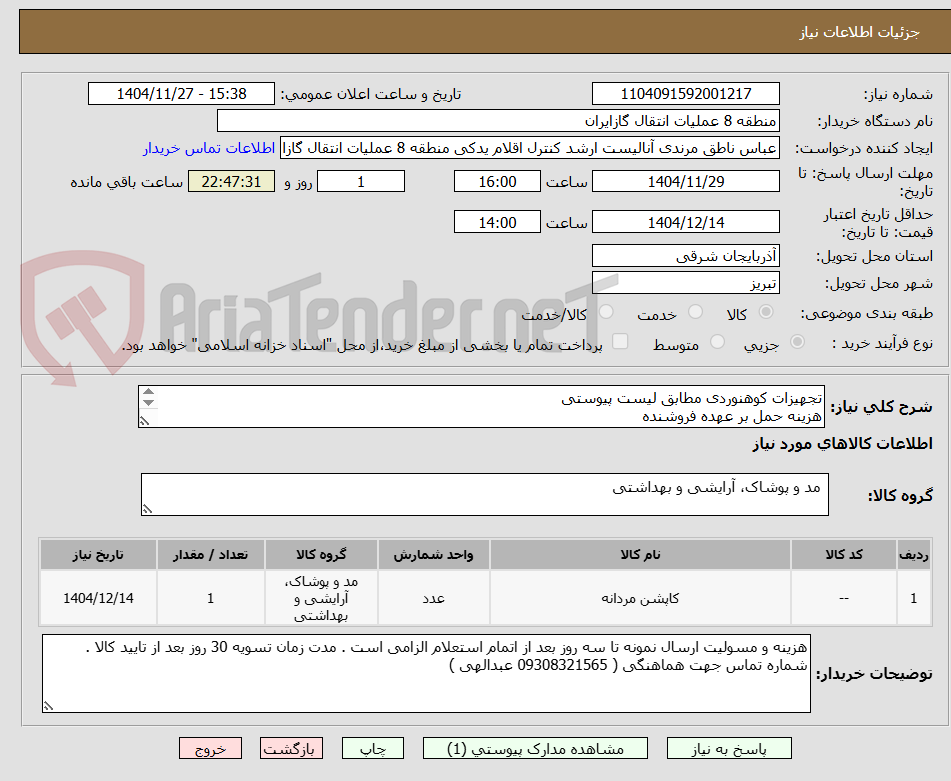Click the goods group text area
Viewport: 951px width, 781px height.
tap(485, 495)
